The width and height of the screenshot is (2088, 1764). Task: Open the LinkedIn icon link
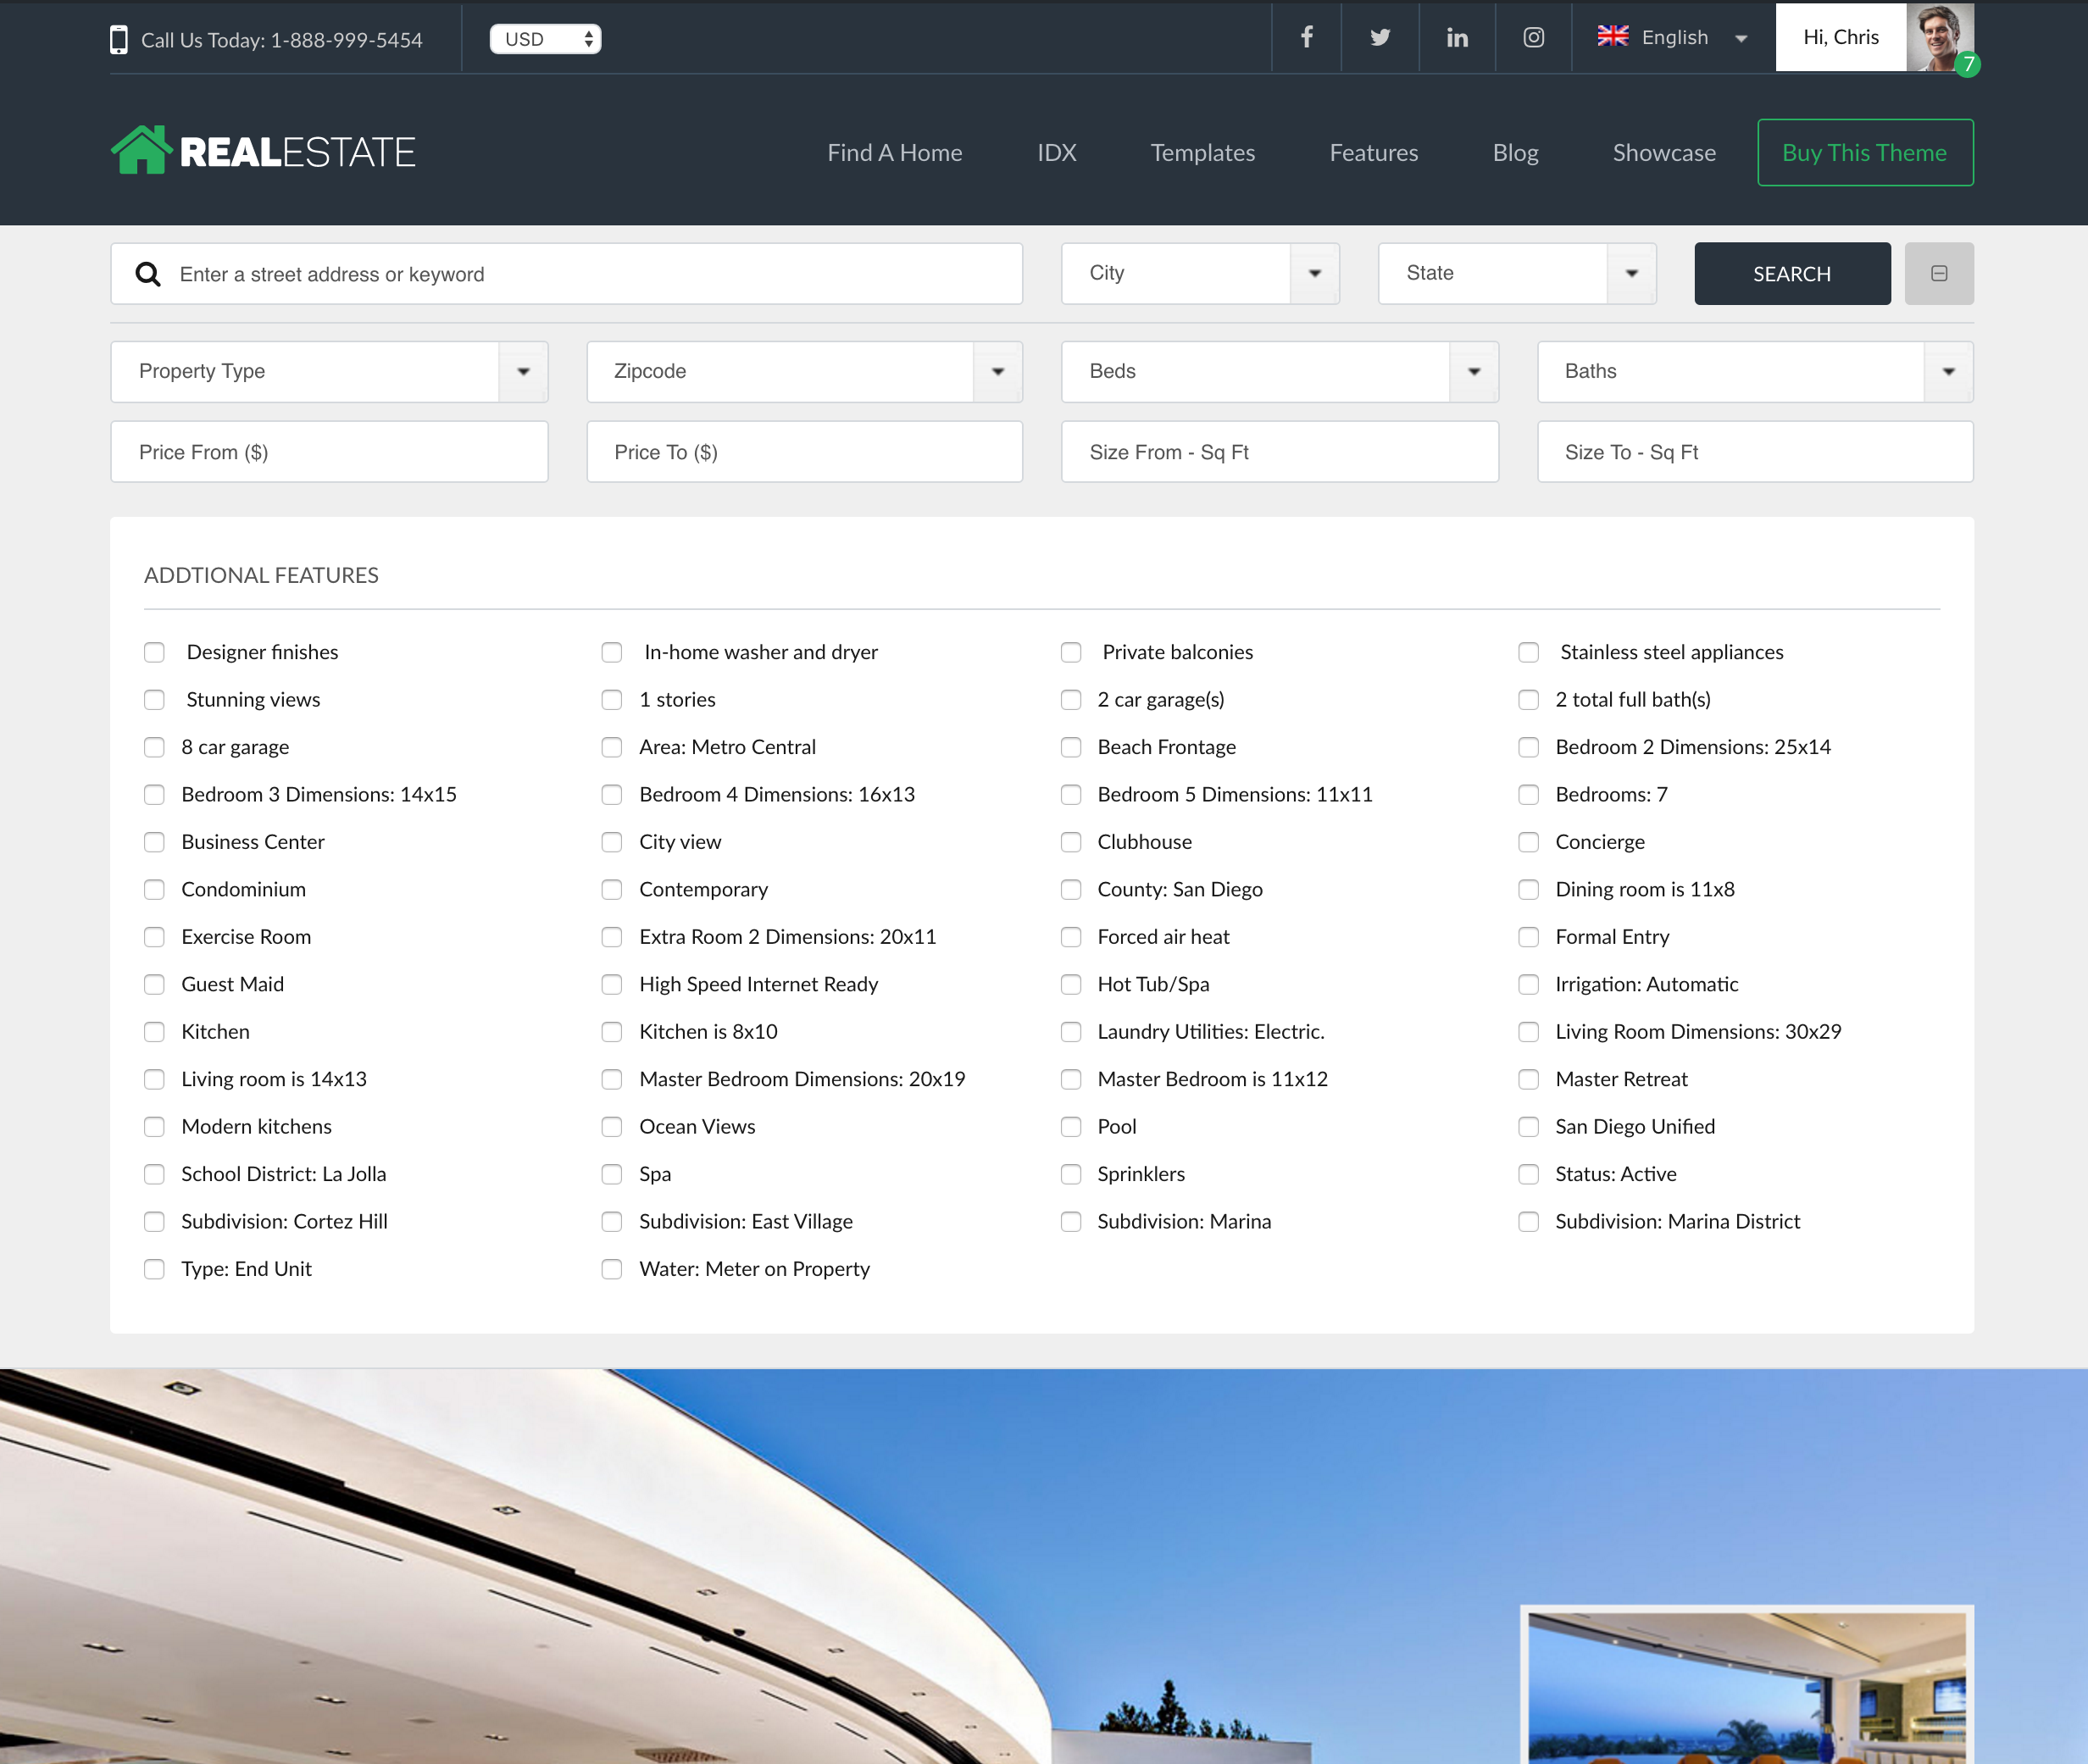pos(1457,38)
